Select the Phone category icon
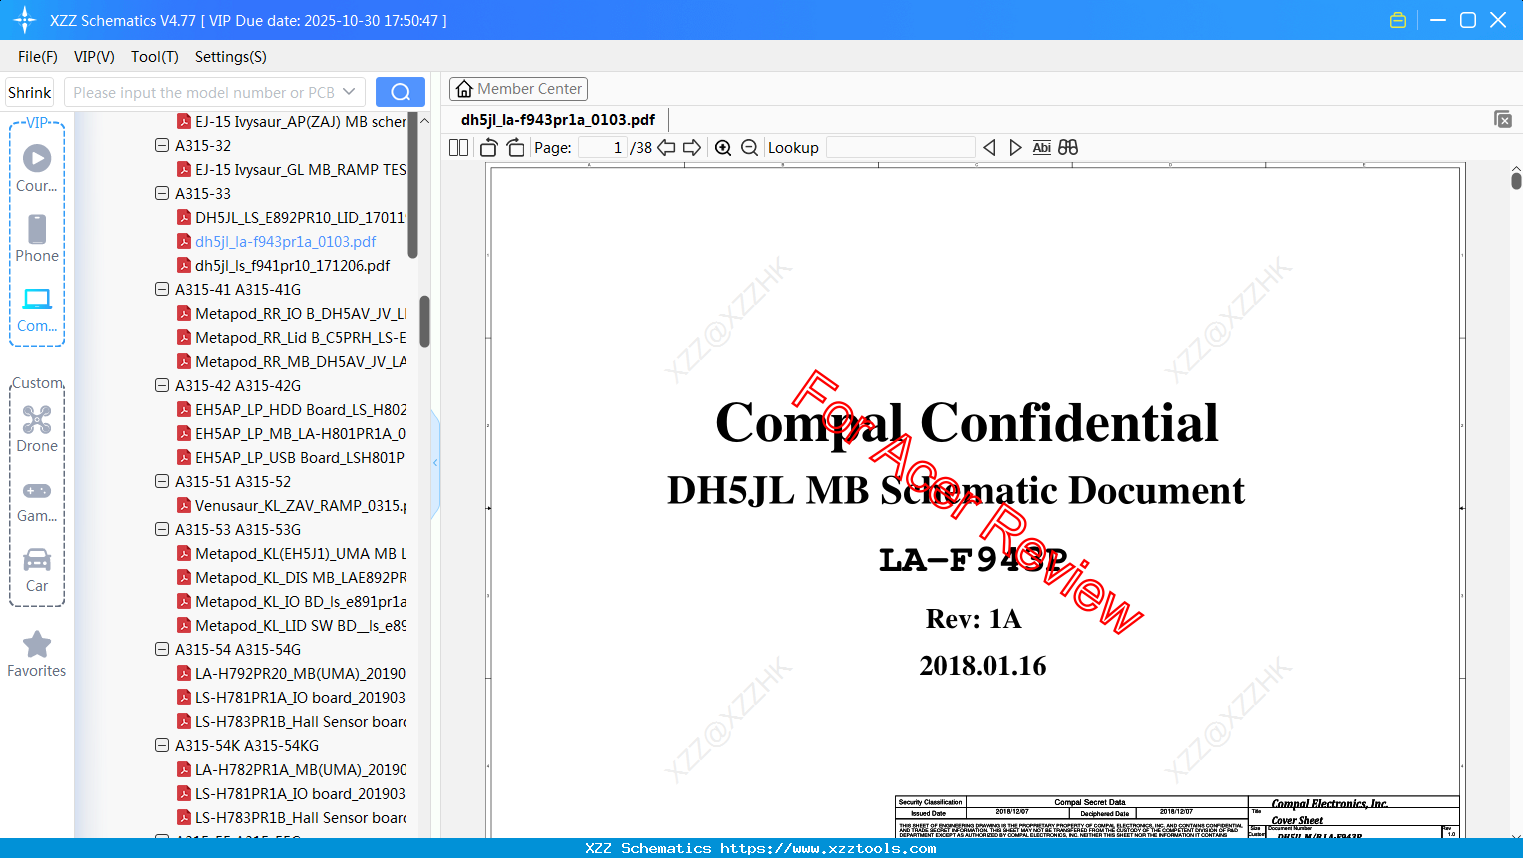1523x858 pixels. click(x=37, y=238)
